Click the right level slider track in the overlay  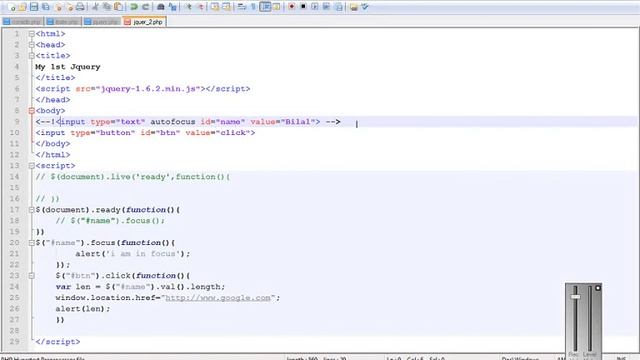tap(589, 318)
